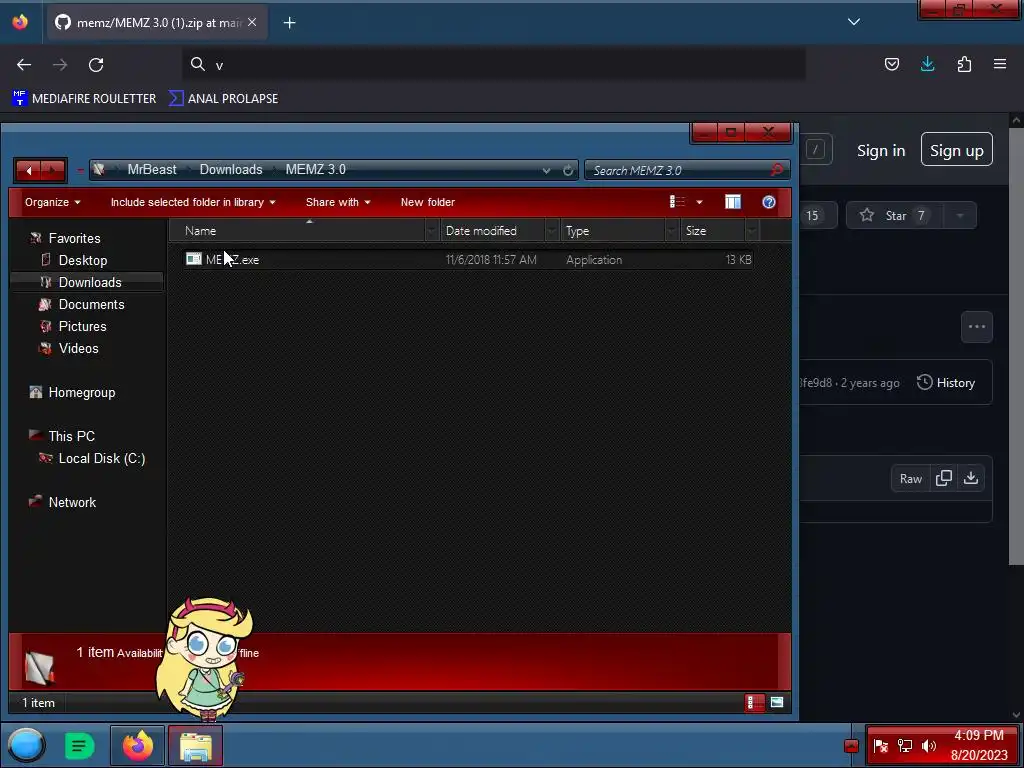
Task: Expand the list all tabs chevron
Action: pos(854,22)
